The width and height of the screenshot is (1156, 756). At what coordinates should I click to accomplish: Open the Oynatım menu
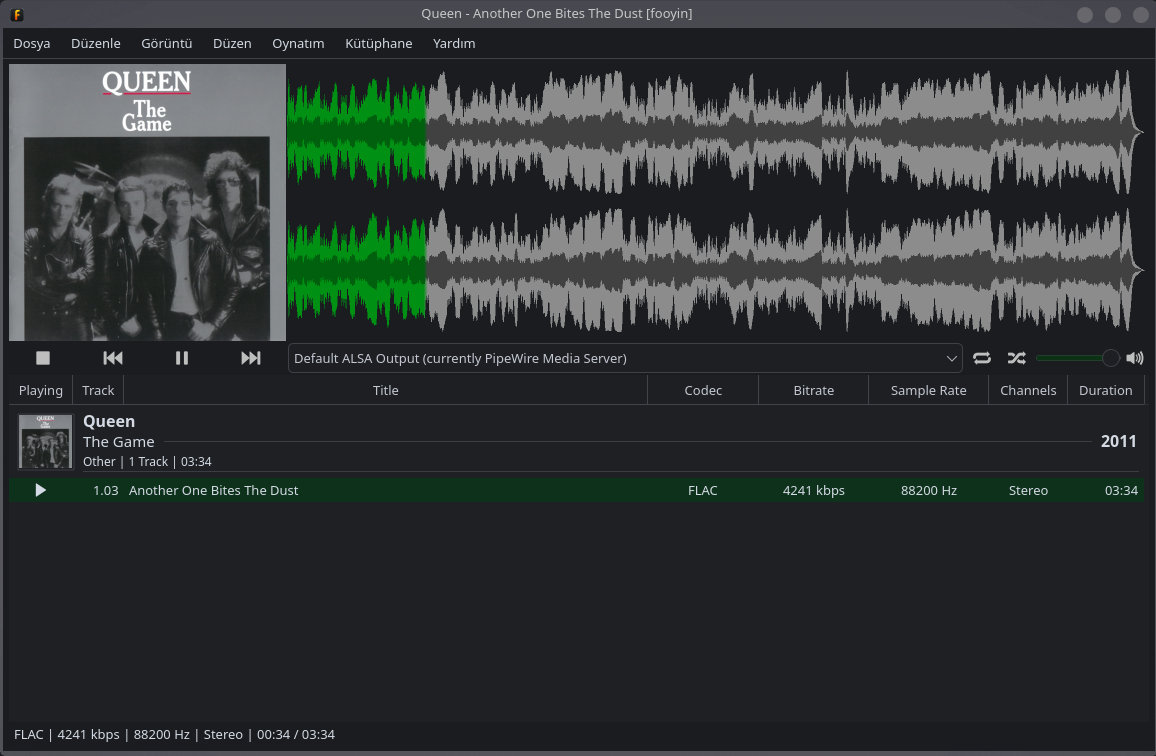[x=298, y=44]
